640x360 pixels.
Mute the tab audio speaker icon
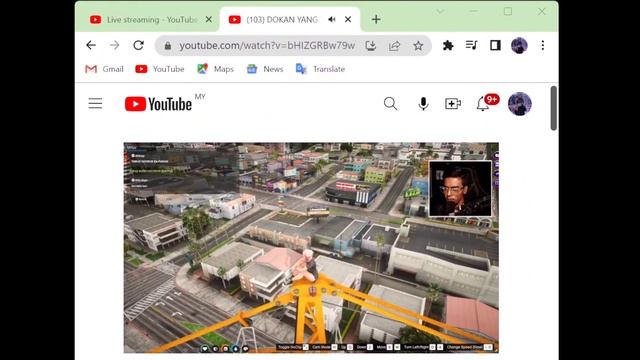(x=331, y=20)
